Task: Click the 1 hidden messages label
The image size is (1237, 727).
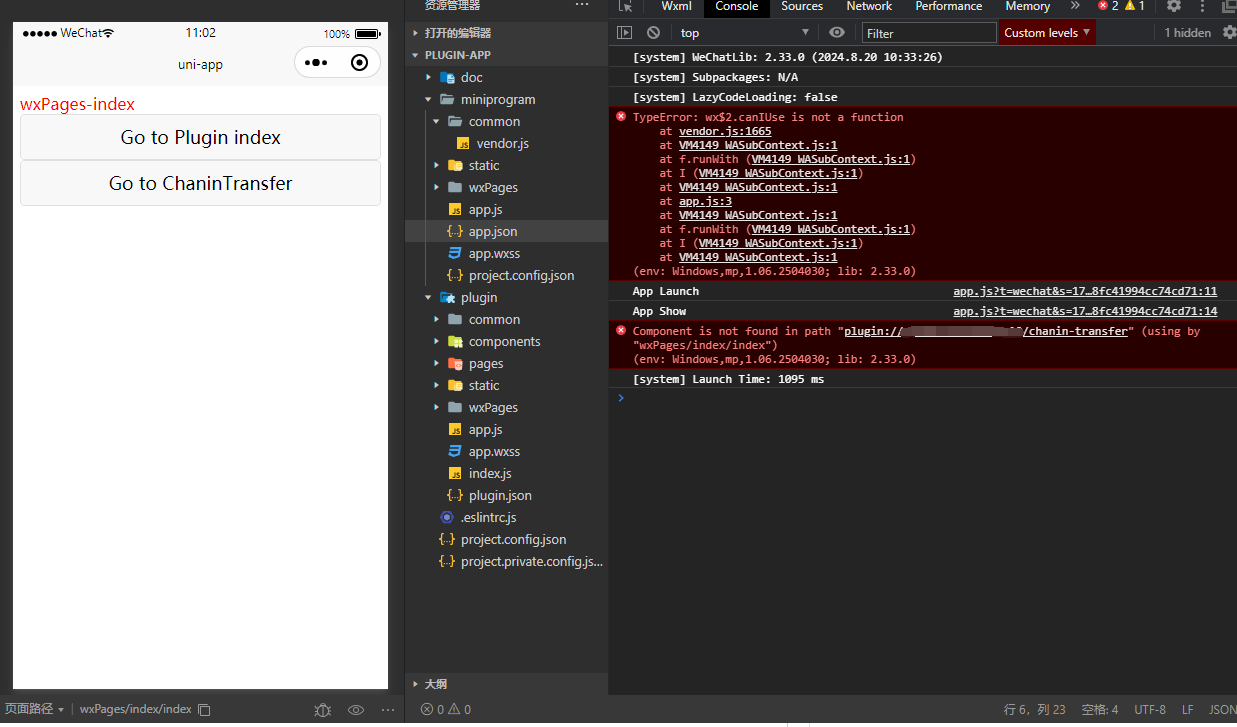Action: coord(1187,33)
